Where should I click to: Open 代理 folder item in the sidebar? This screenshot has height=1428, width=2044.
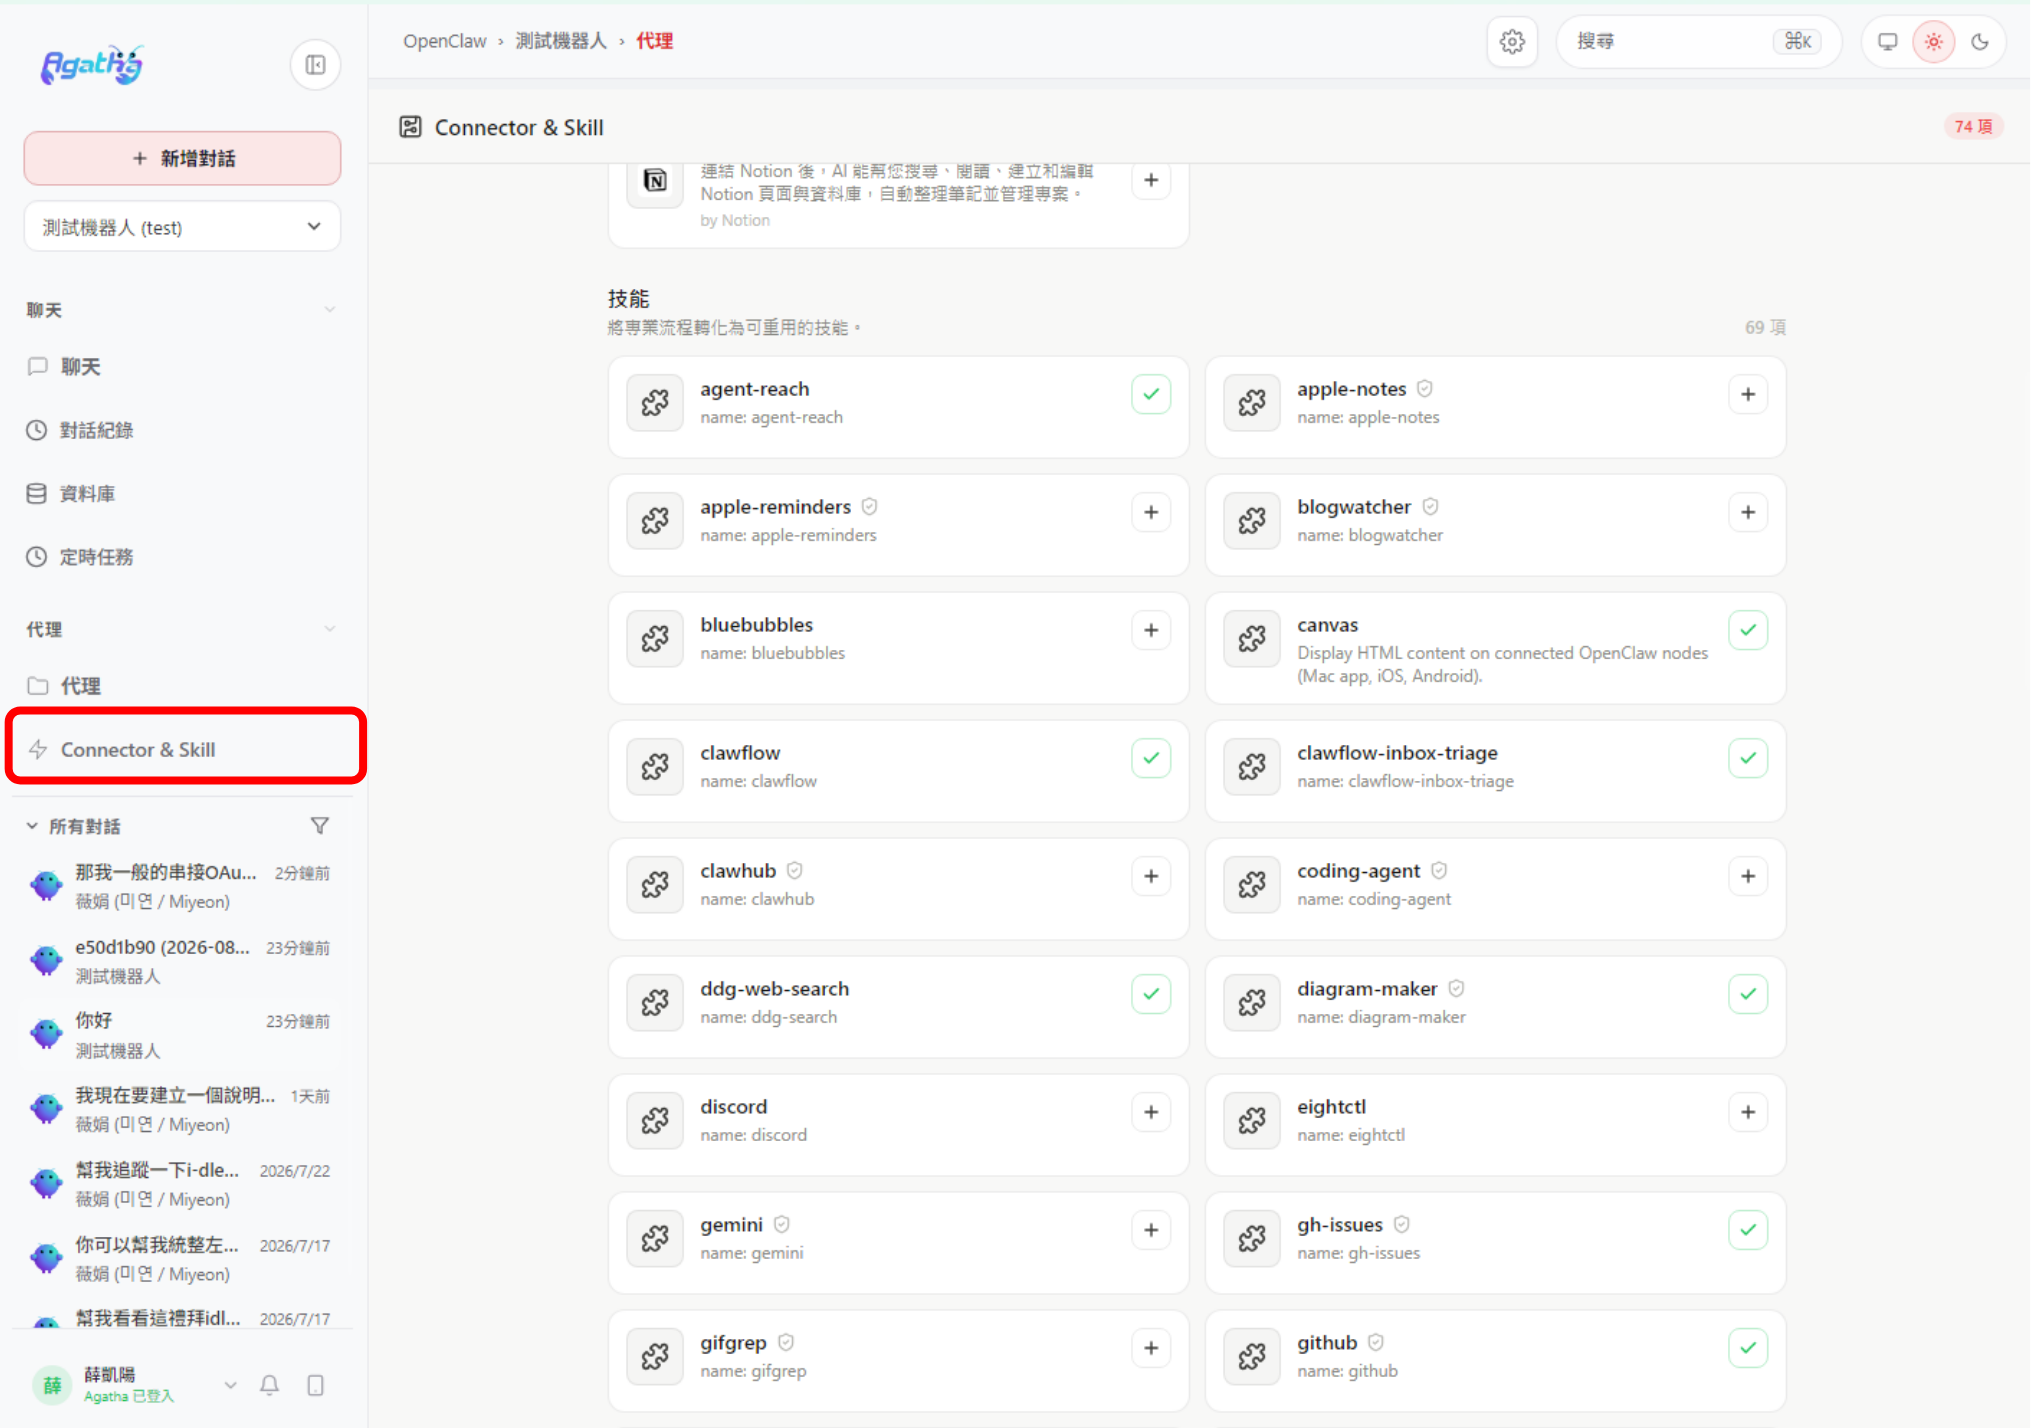(182, 686)
